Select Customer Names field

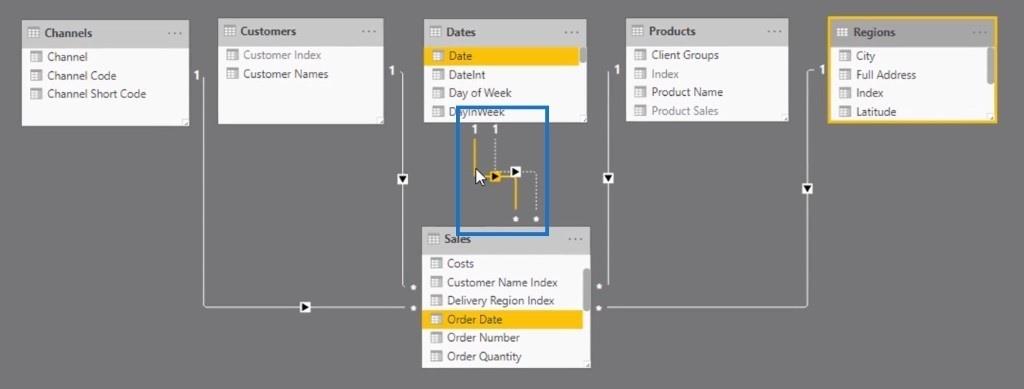tap(285, 74)
